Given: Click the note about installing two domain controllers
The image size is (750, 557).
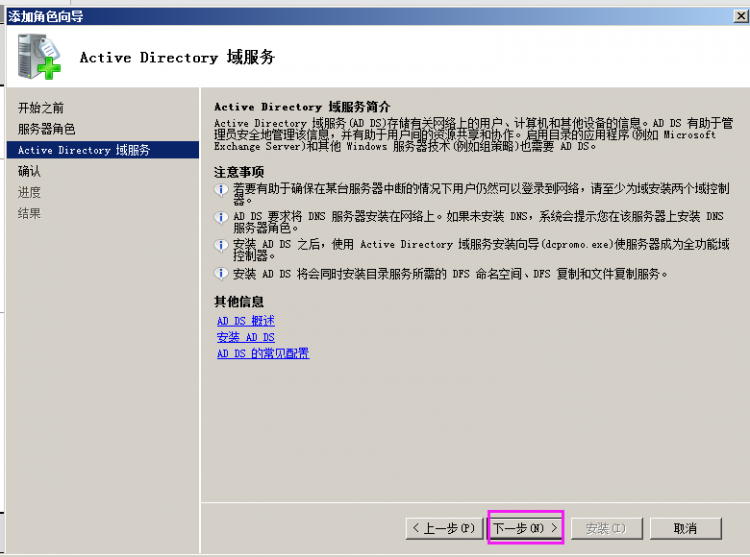Looking at the screenshot, I should [x=481, y=194].
